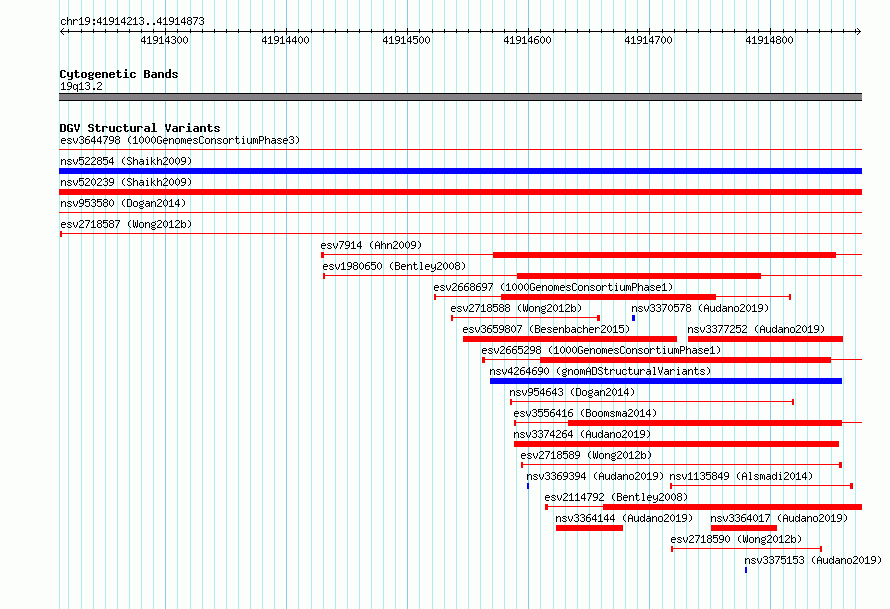Select the nsv4264690 blue variant bar

pos(666,381)
